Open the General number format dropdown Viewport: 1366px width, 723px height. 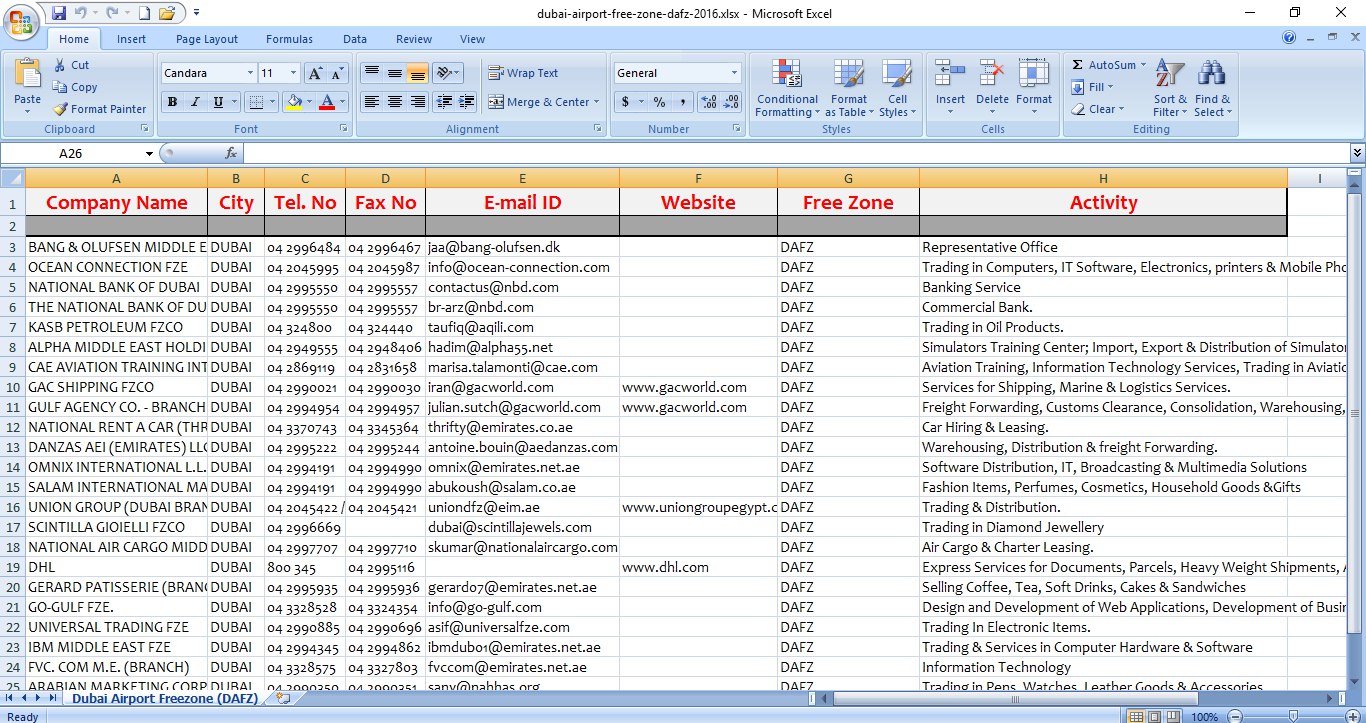click(734, 73)
